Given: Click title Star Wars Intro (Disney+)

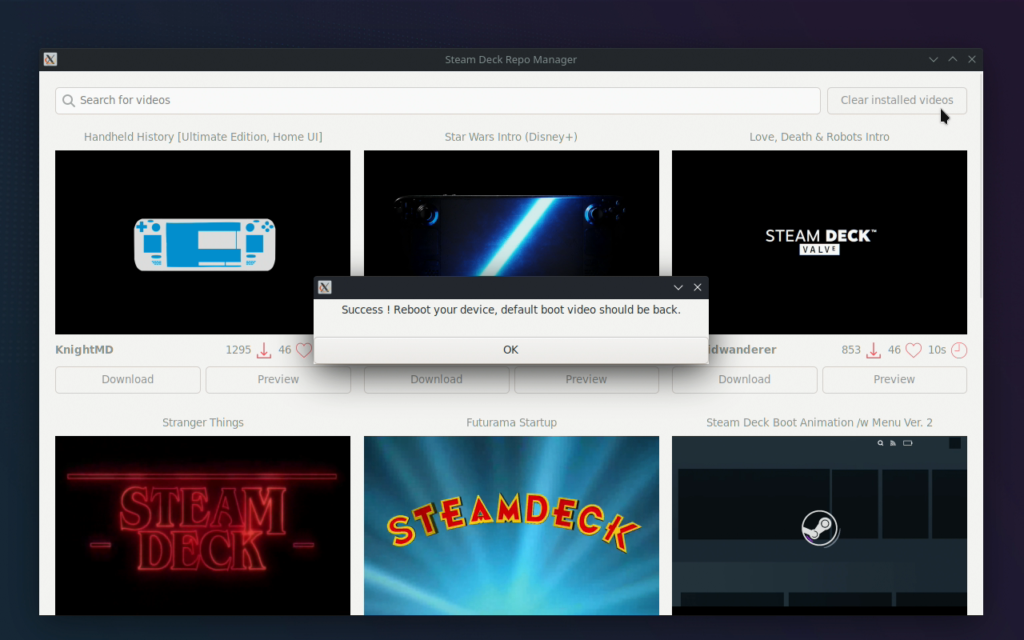Looking at the screenshot, I should pyautogui.click(x=511, y=136).
